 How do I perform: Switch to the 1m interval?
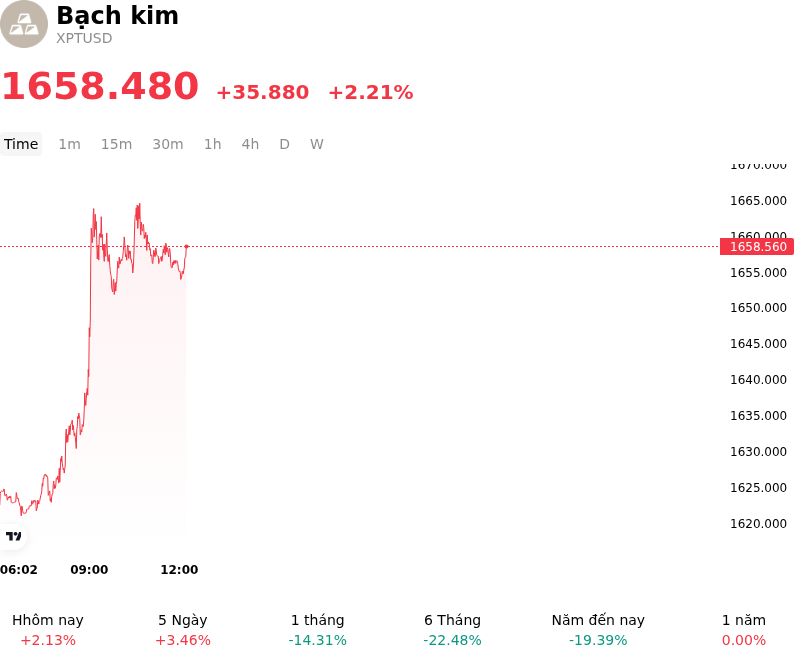[69, 144]
